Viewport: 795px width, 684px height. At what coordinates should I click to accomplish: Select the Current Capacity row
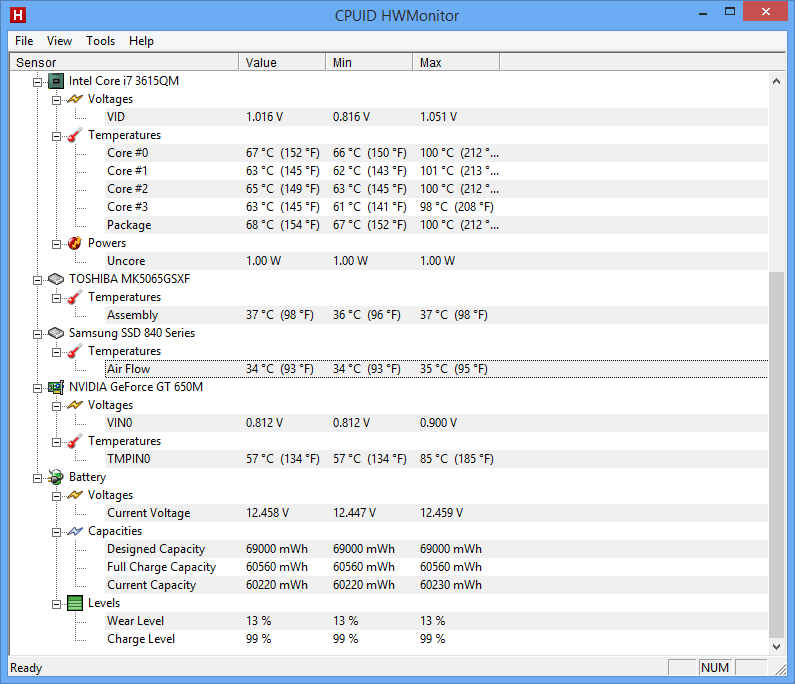(436, 585)
